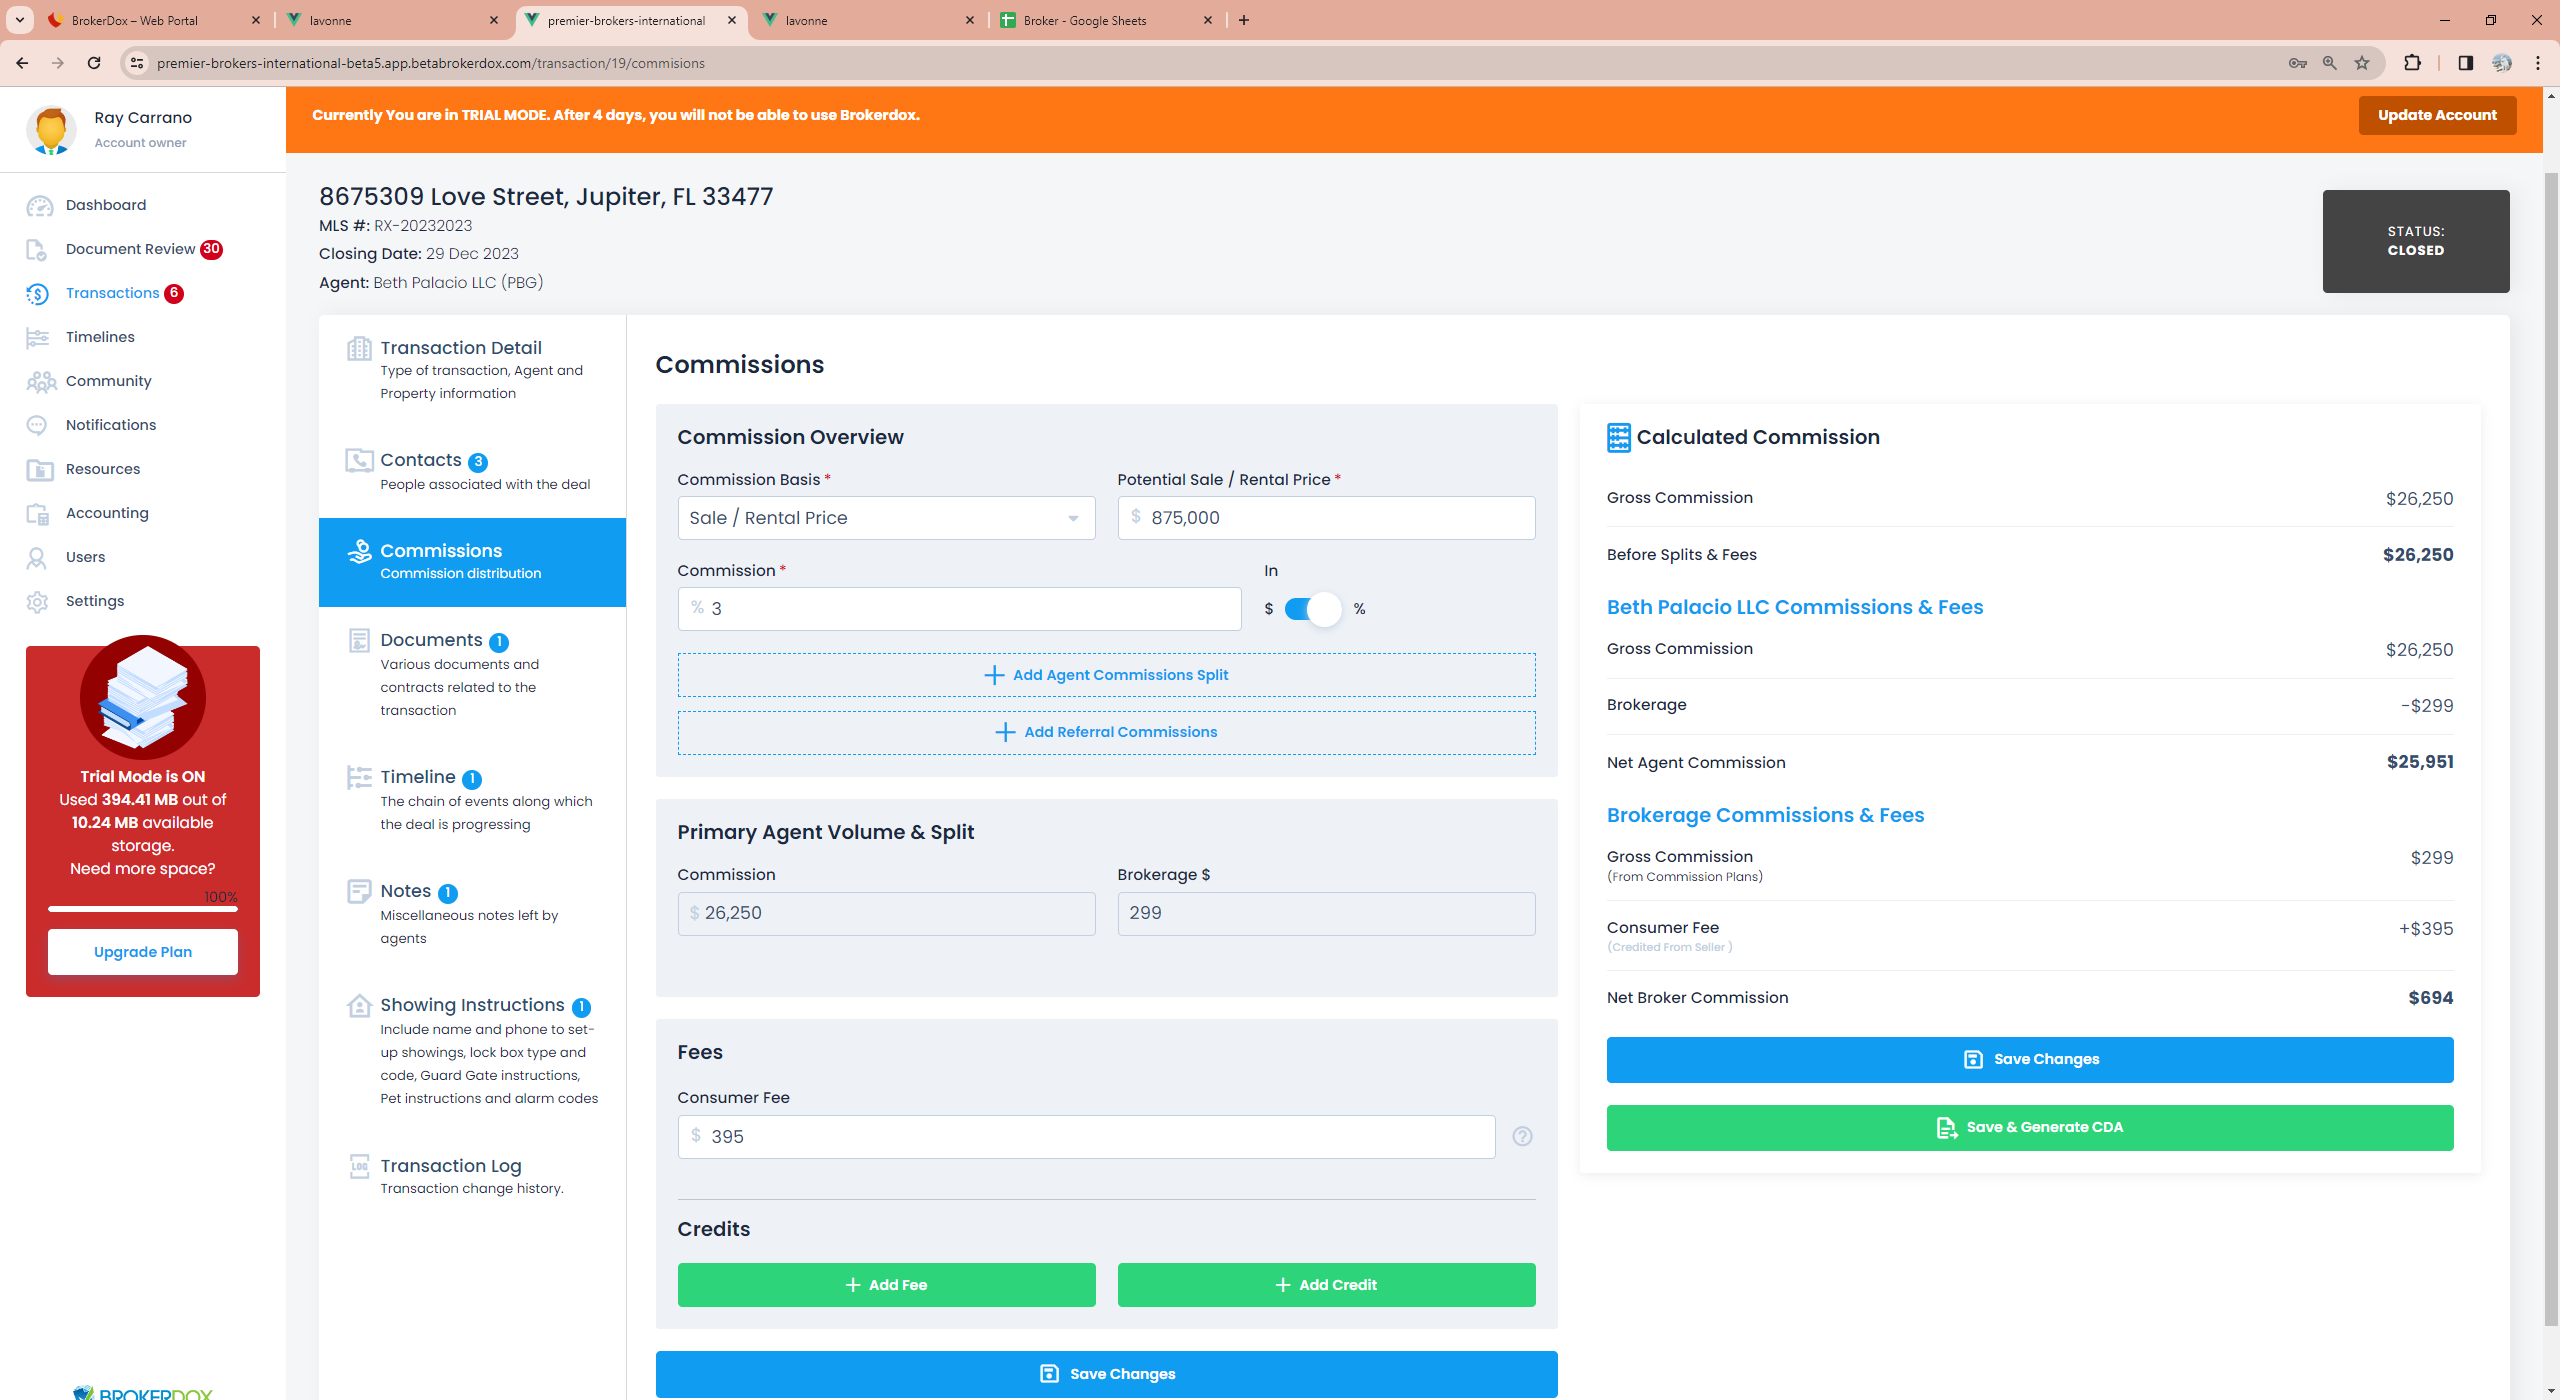Switch to BrokerDox Web Portal tab

(155, 20)
